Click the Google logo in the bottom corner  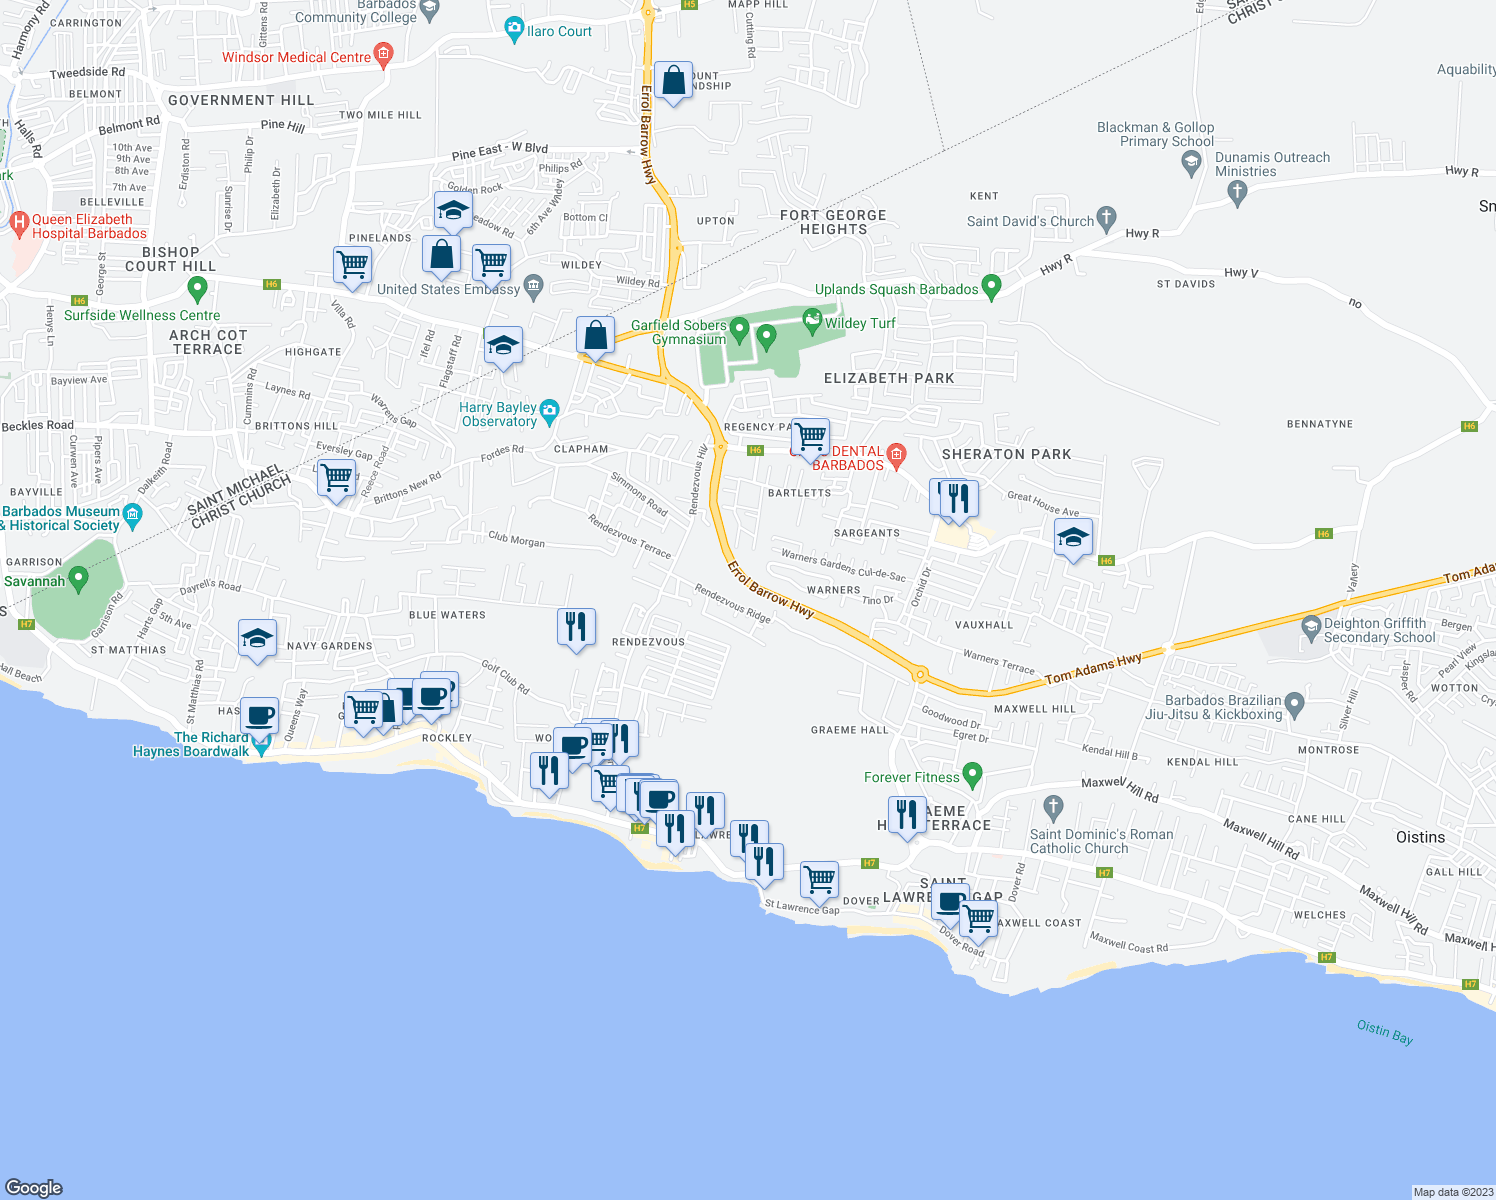point(33,1188)
